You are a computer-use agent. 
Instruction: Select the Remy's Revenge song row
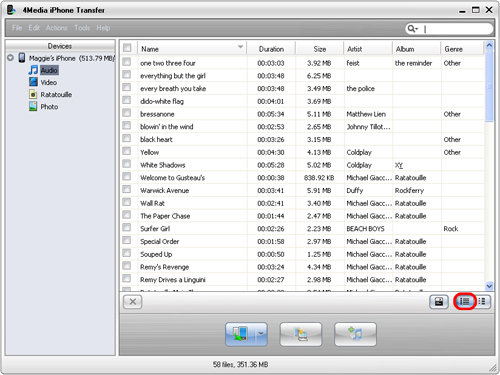click(x=302, y=267)
